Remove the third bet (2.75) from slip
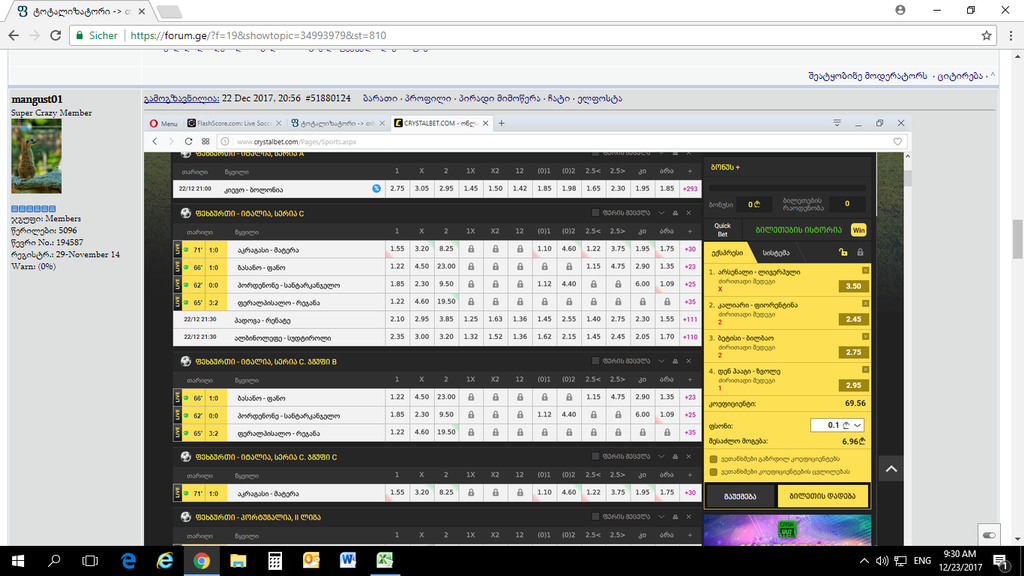This screenshot has height=576, width=1024. [x=865, y=337]
